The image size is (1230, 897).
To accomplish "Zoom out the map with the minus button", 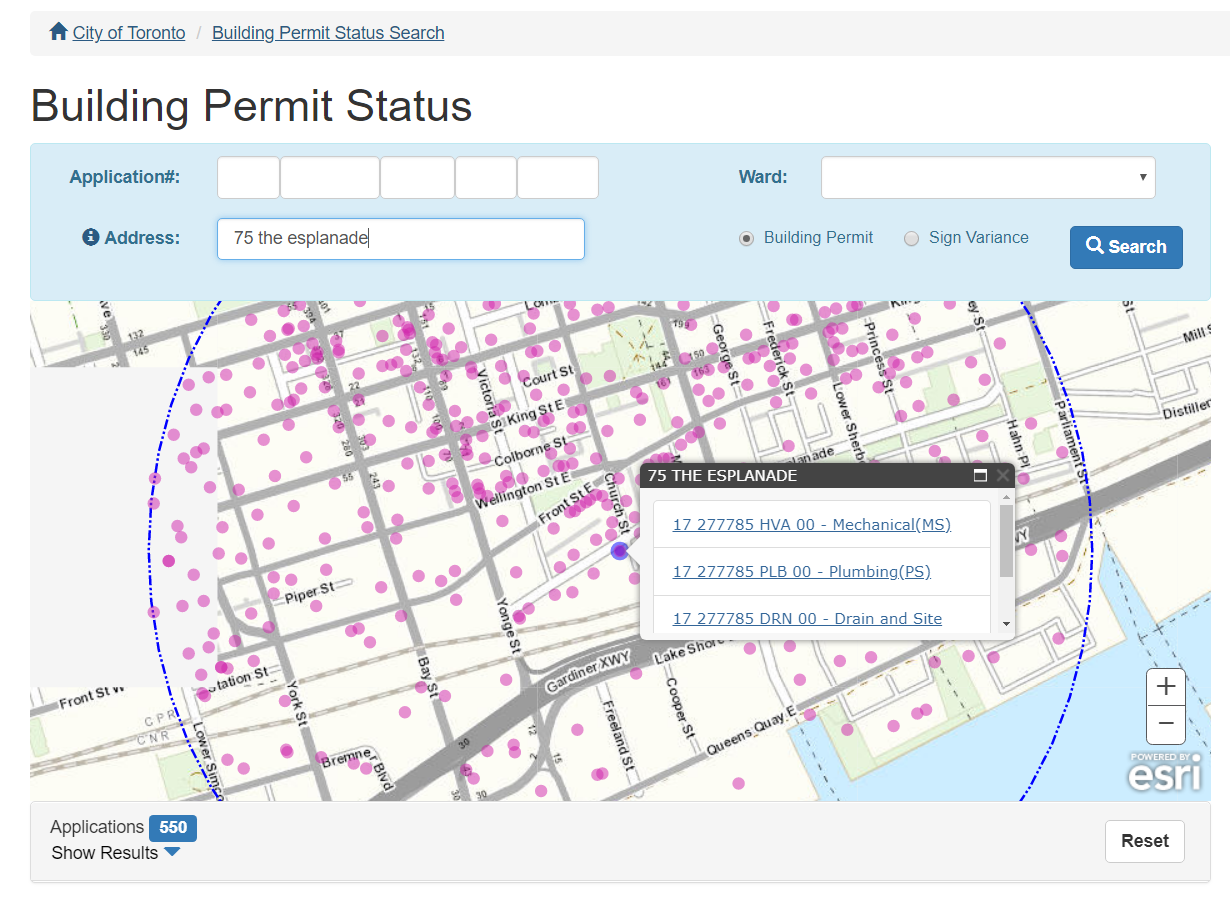I will 1165,724.
